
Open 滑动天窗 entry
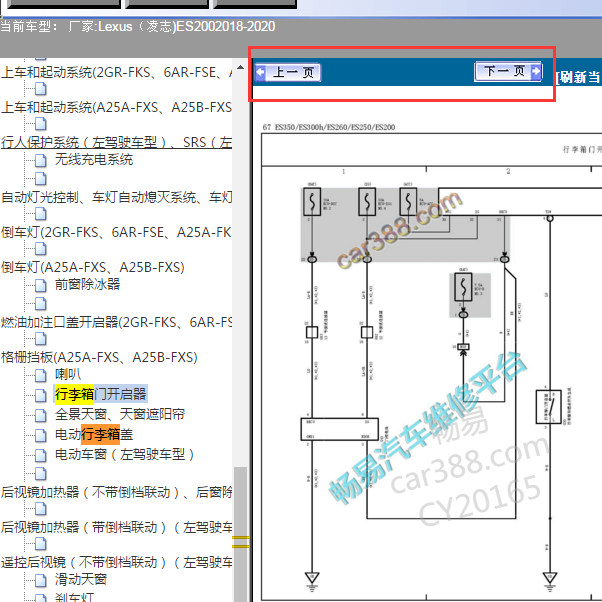[x=81, y=579]
